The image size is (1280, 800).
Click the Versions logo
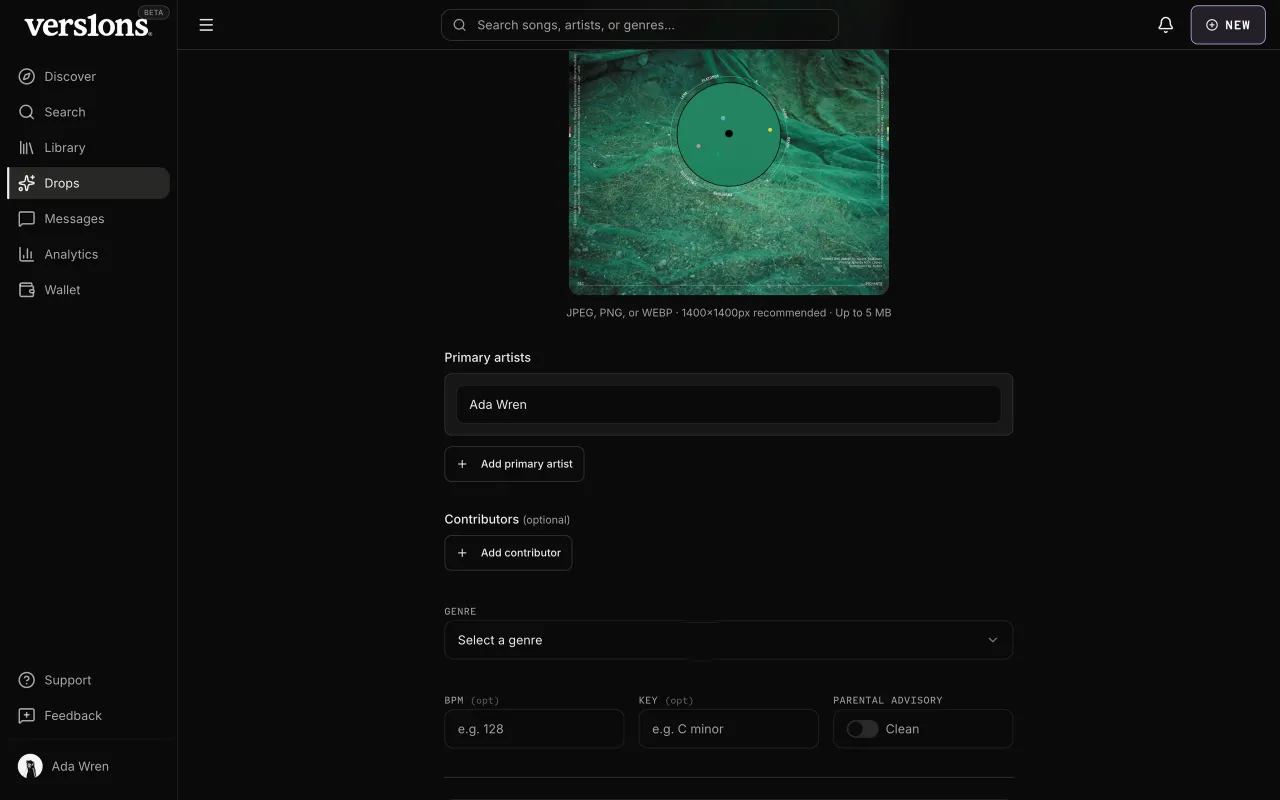[x=88, y=26]
